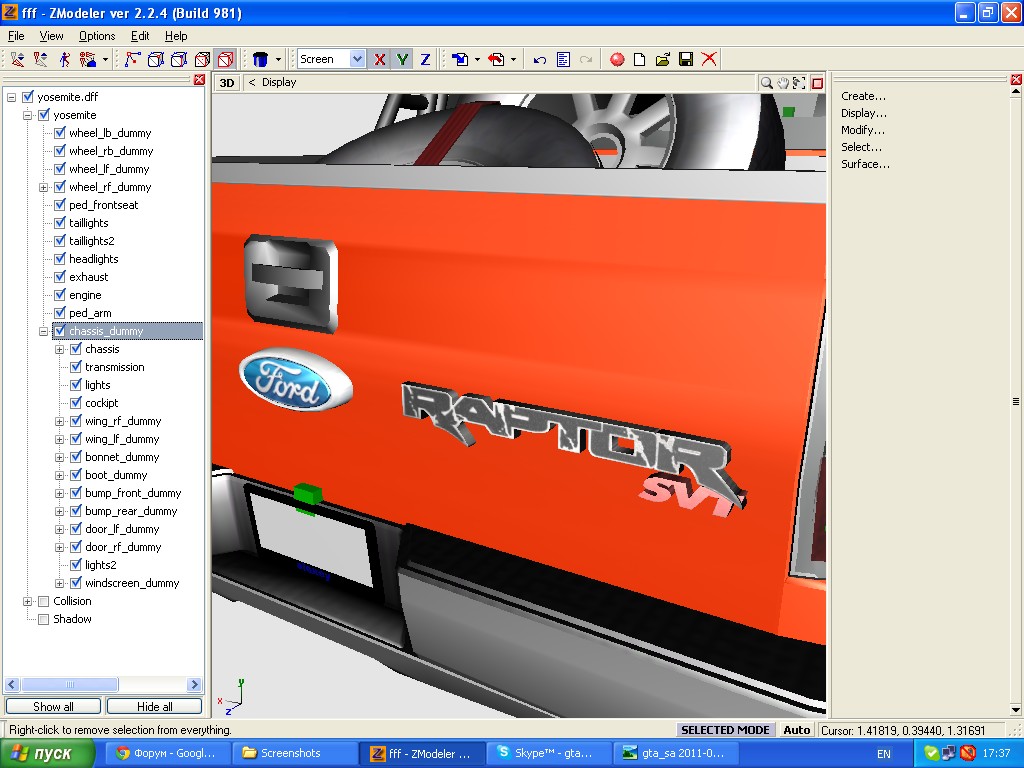Open the Options menu
Viewport: 1024px width, 768px height.
(97, 36)
